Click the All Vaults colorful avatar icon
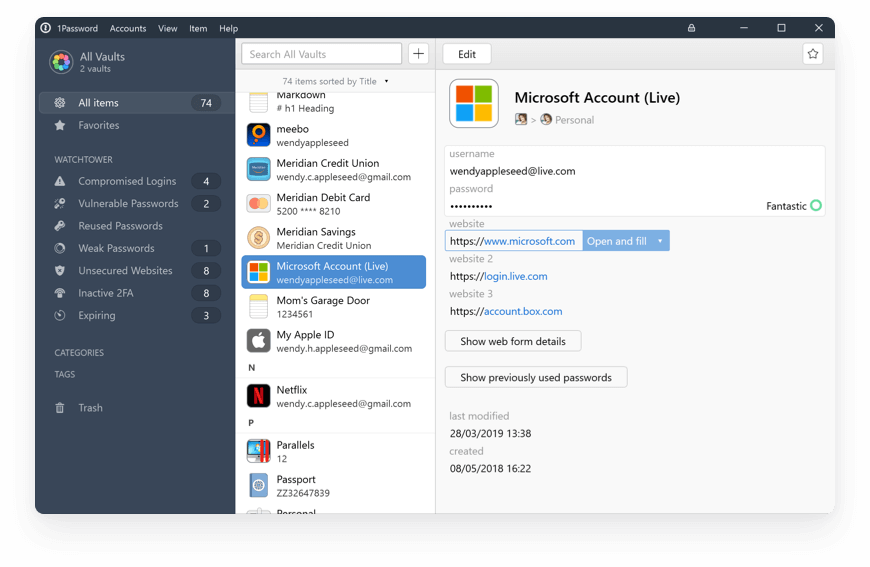 61,62
